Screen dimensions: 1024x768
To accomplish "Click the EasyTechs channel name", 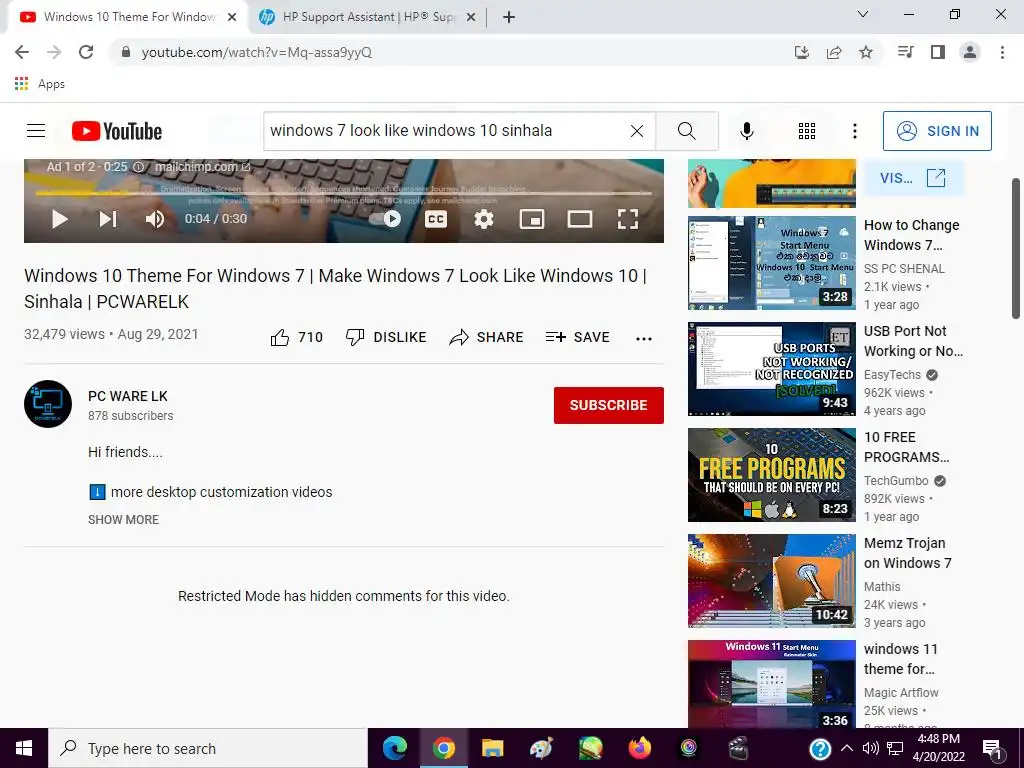I will [892, 375].
